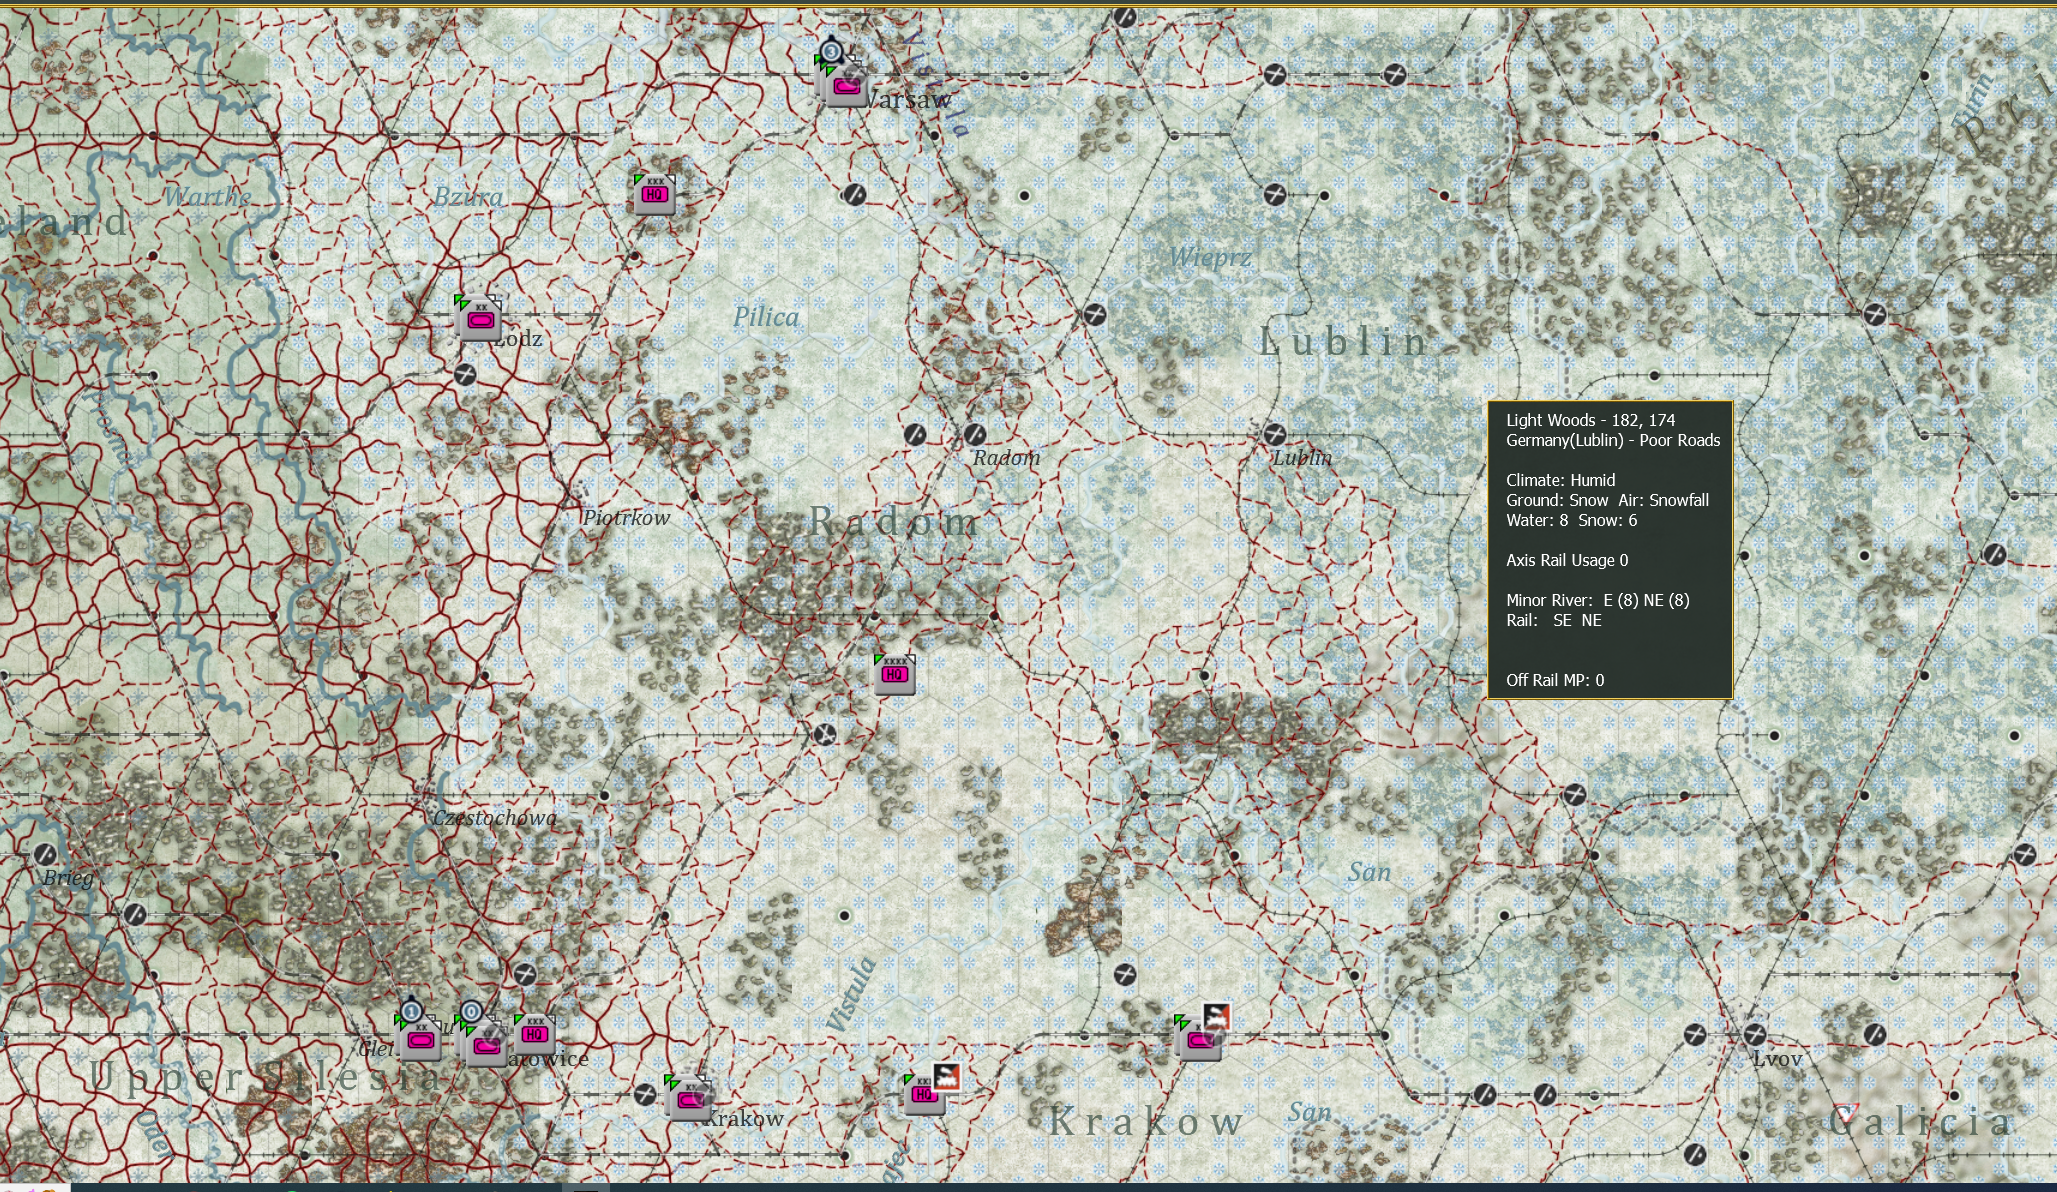The image size is (2057, 1192).
Task: Select the unit stack west of Lvov rail line
Action: click(x=1199, y=1040)
